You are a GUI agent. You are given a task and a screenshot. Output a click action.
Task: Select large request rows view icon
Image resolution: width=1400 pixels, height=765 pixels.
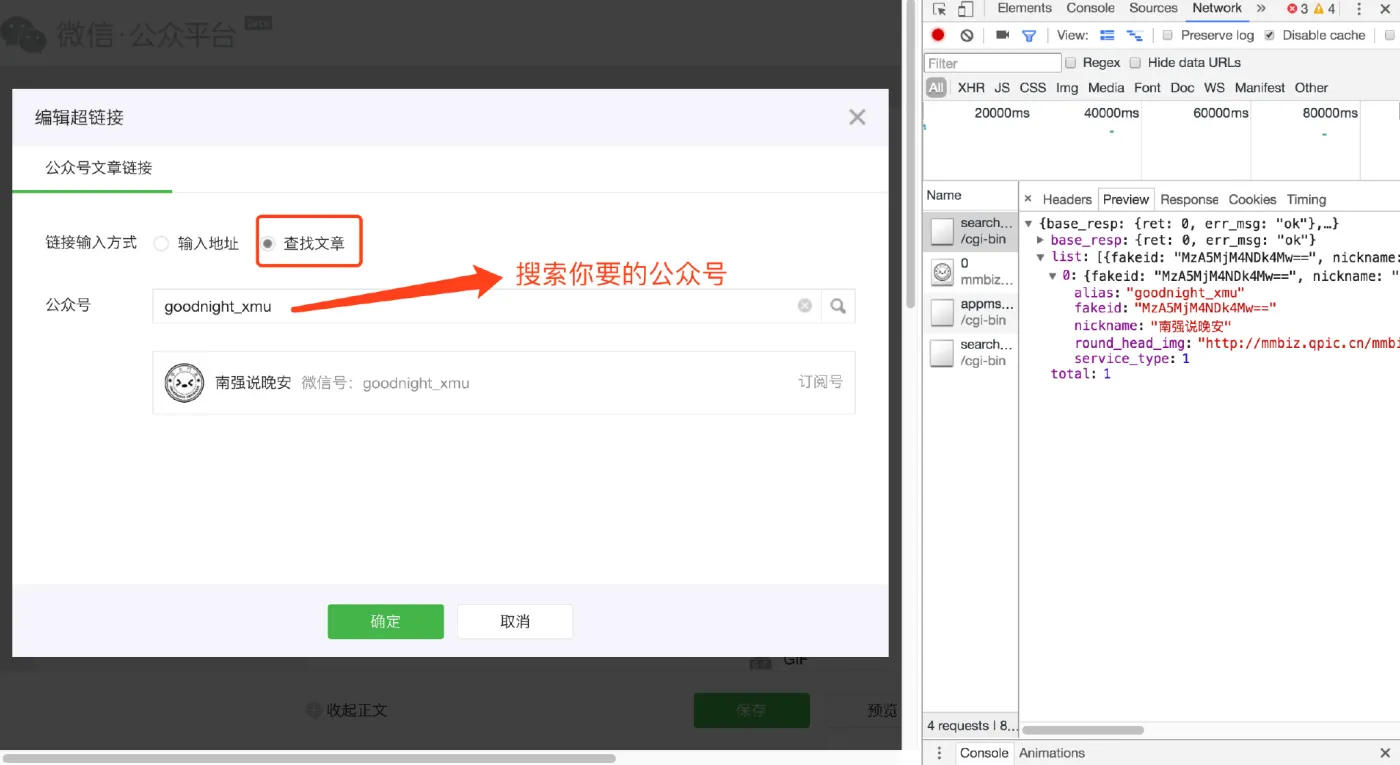pos(1107,35)
